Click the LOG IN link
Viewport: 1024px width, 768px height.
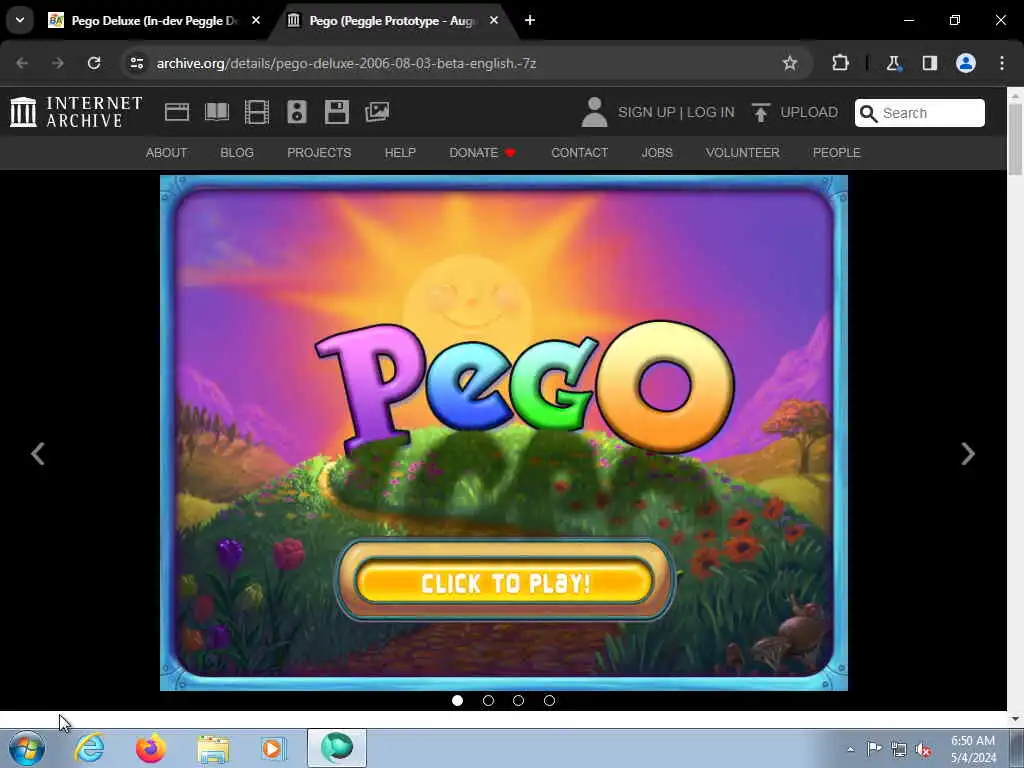pos(711,112)
